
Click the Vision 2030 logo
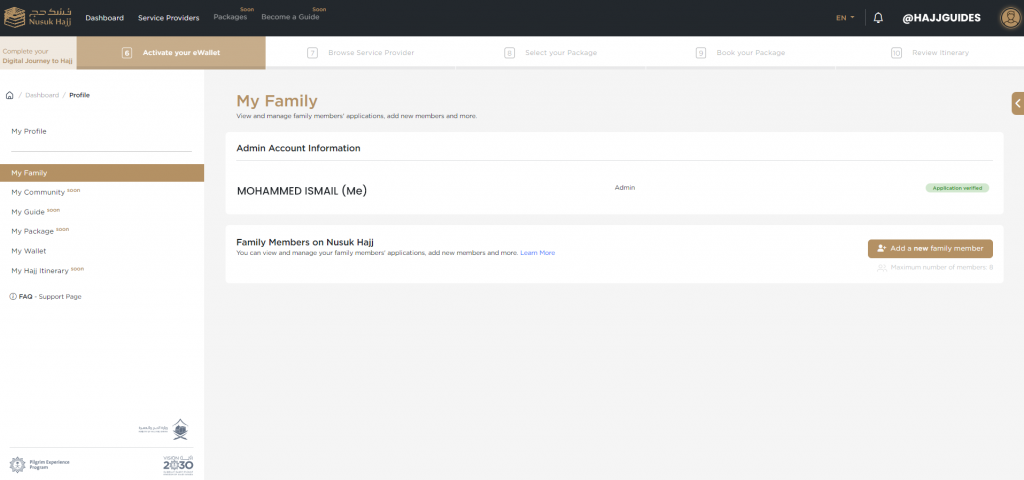coord(177,465)
